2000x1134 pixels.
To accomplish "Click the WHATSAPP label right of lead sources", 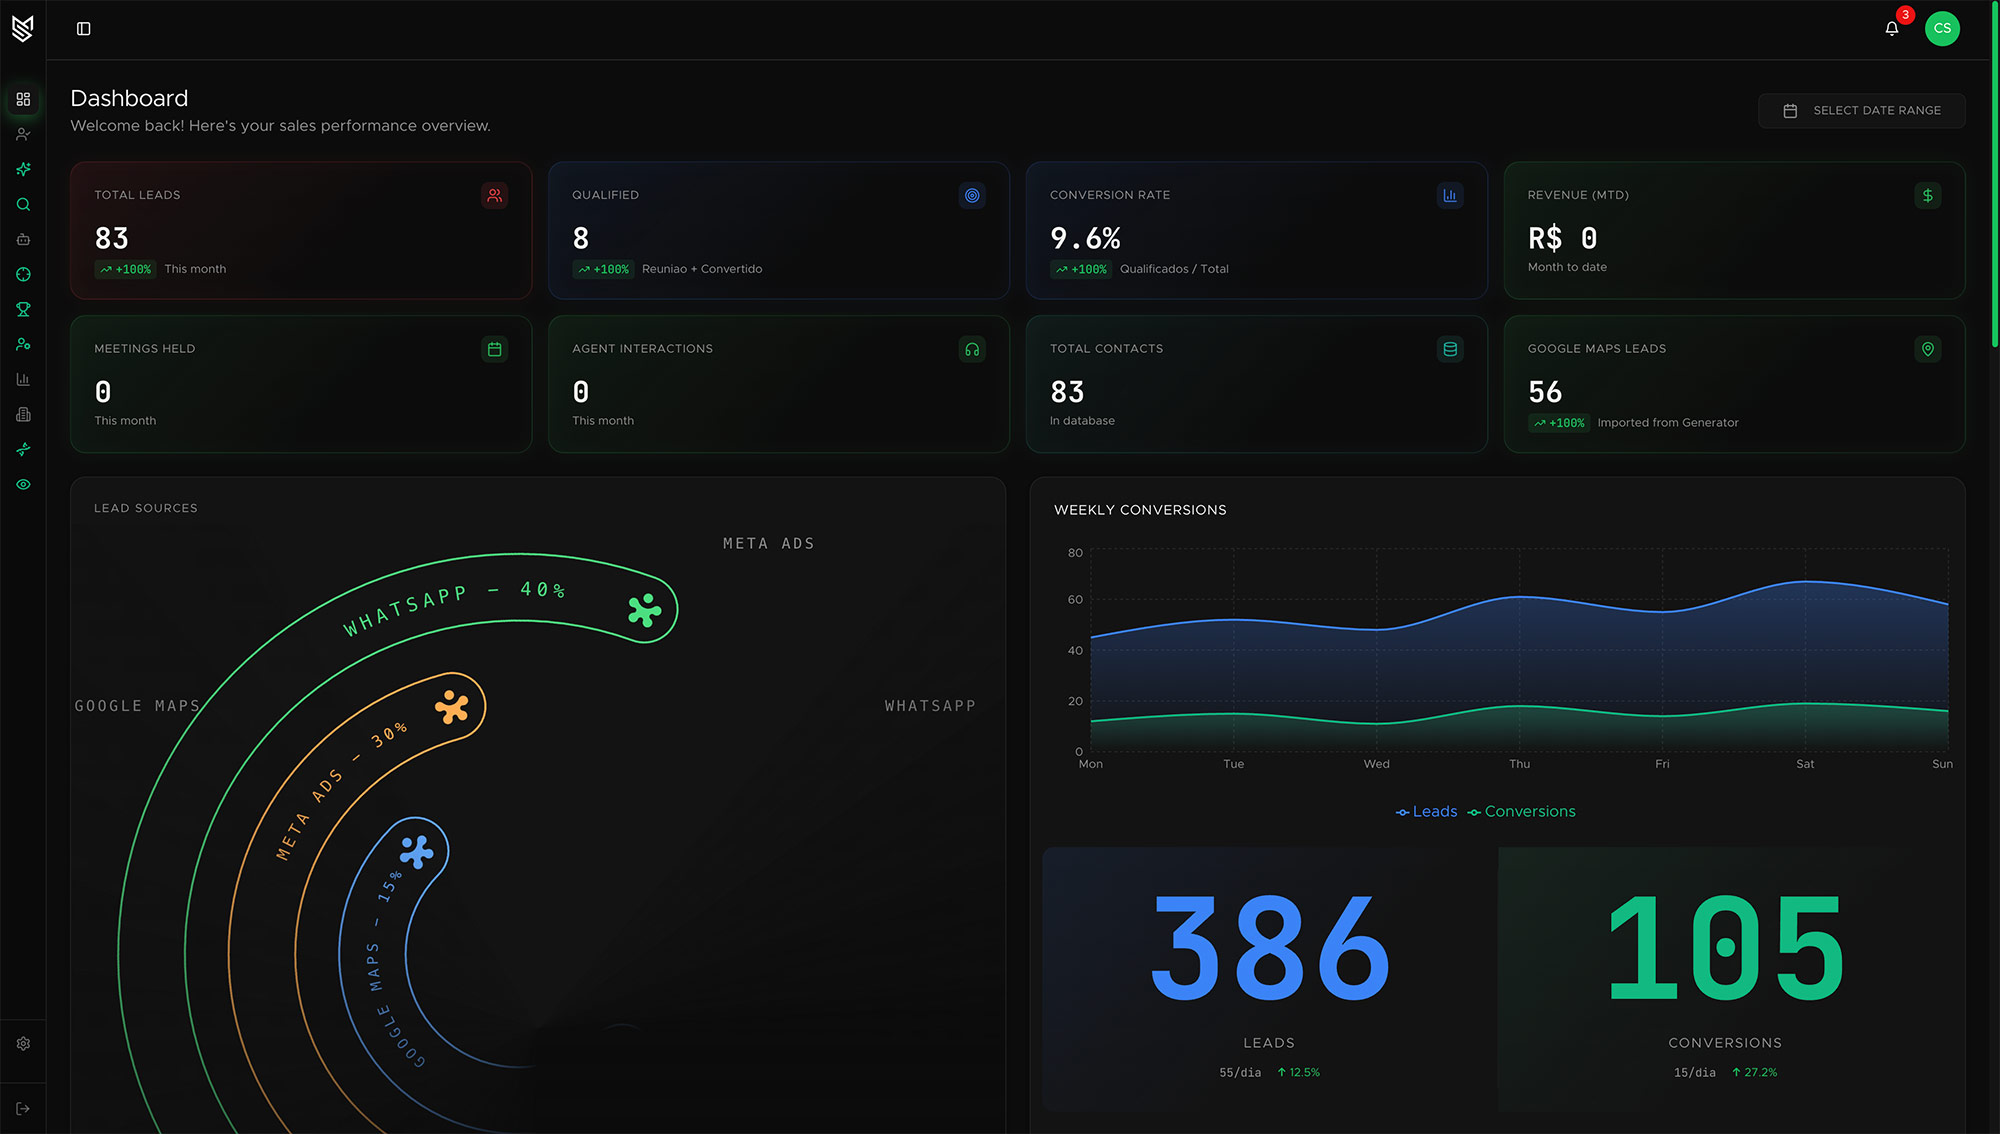I will [930, 706].
